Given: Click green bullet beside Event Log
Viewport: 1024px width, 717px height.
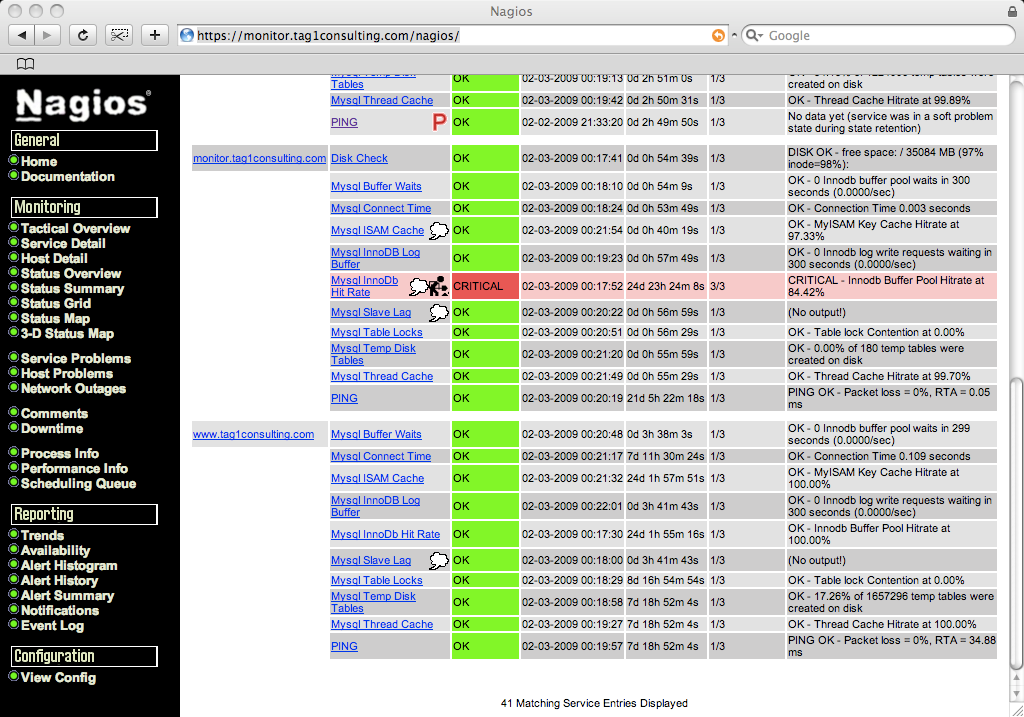Looking at the screenshot, I should click(13, 624).
